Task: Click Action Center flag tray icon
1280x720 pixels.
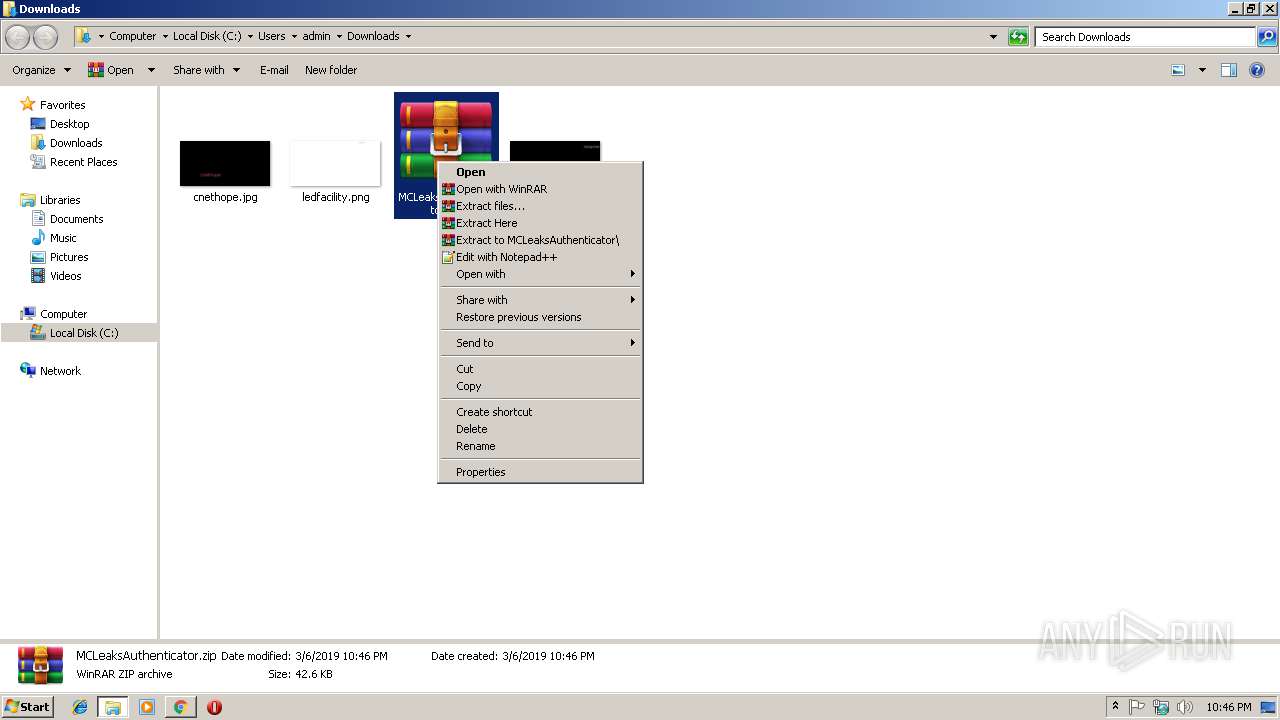Action: click(1137, 707)
